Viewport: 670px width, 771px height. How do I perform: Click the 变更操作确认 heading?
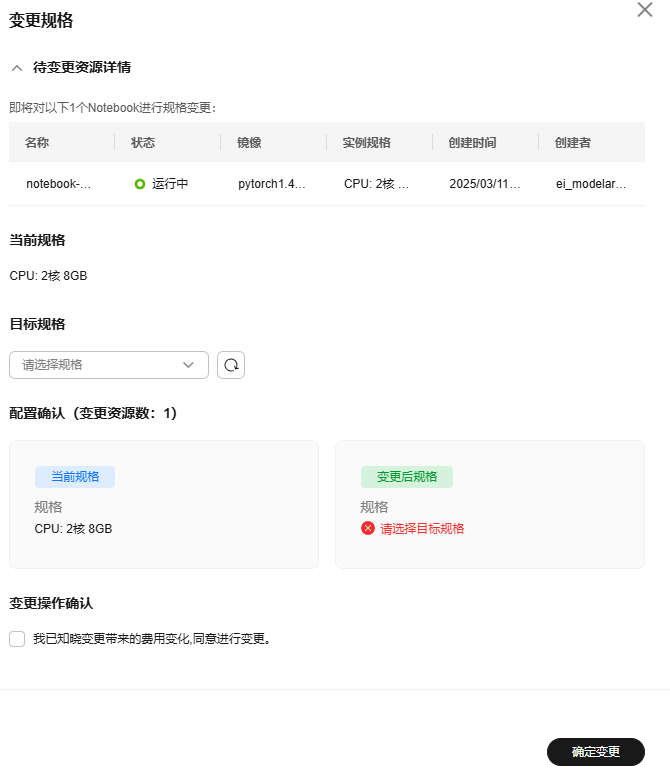[51, 603]
